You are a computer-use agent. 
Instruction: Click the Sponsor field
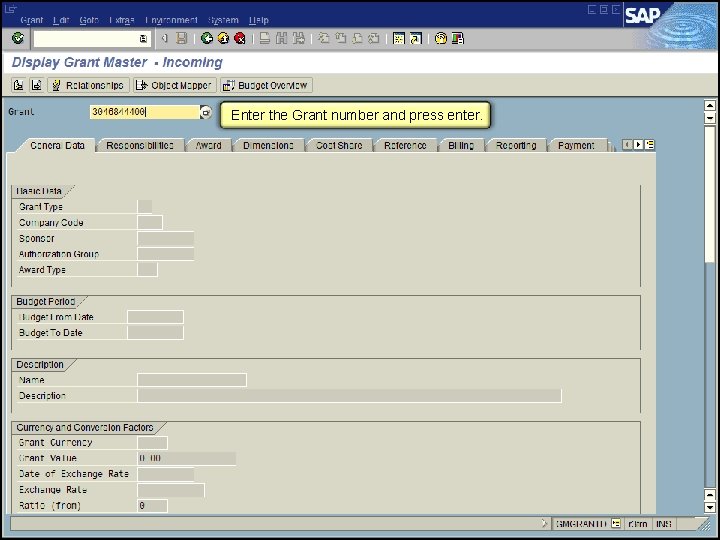tap(165, 238)
